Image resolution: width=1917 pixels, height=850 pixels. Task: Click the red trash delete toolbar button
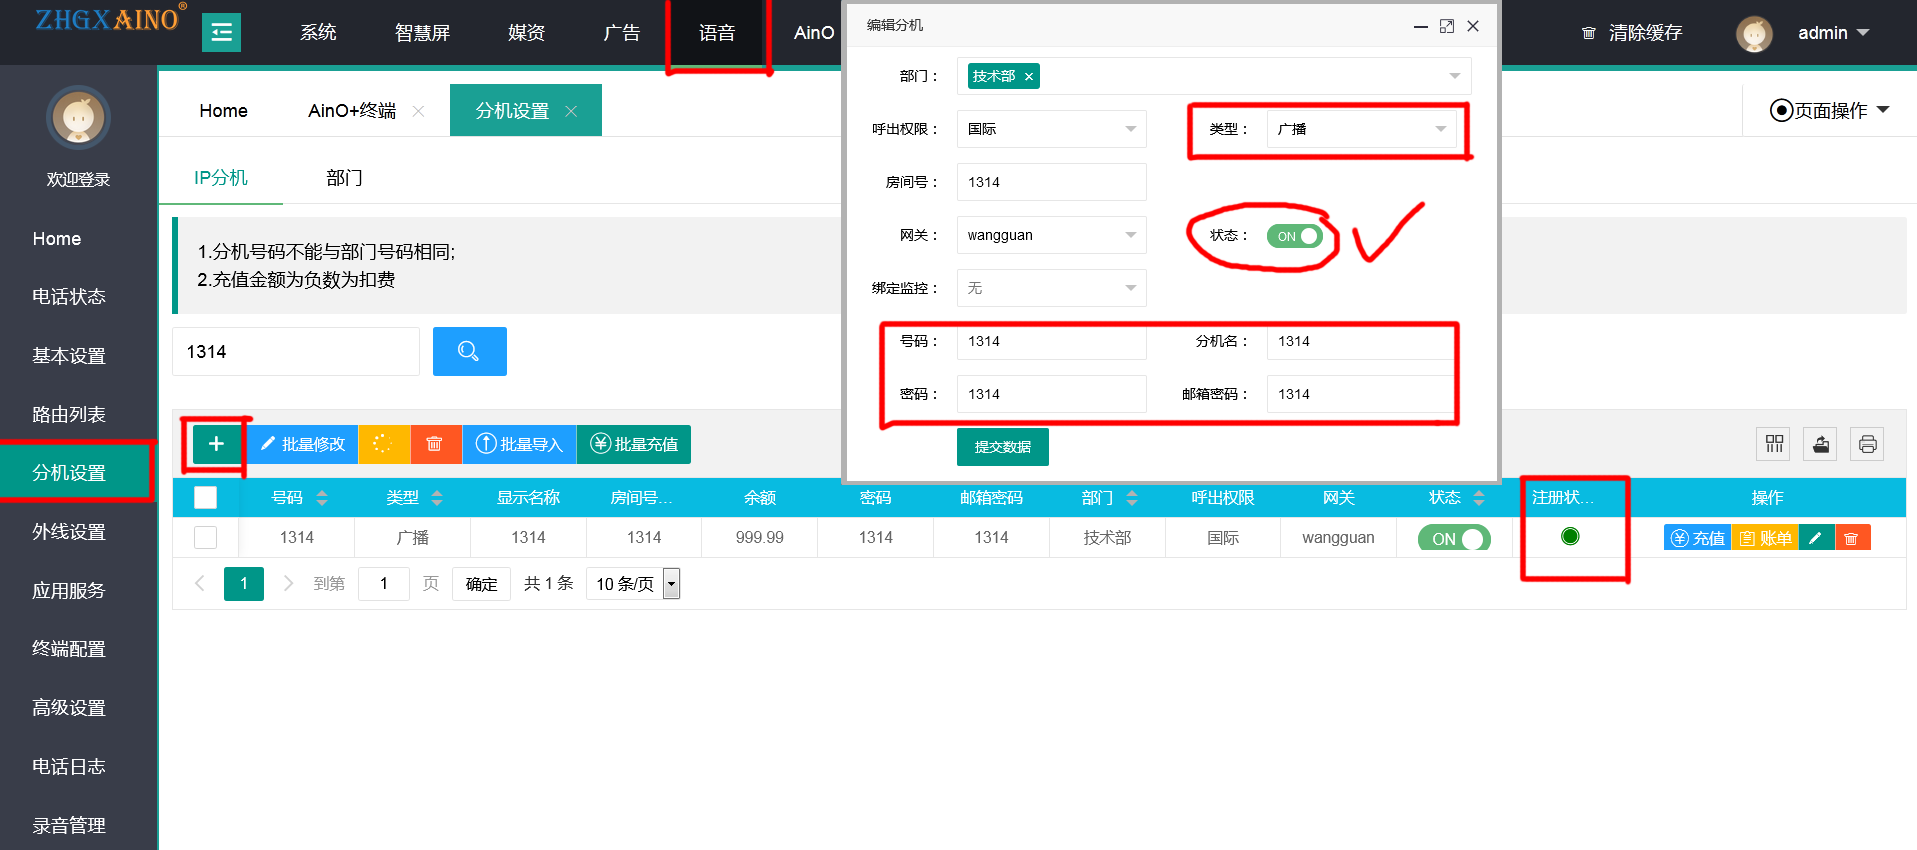point(435,444)
